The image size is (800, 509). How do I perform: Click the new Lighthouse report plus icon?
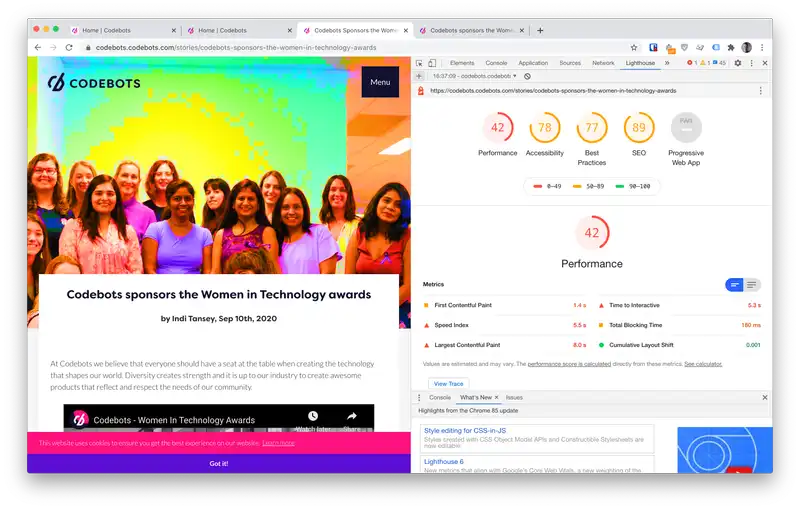pyautogui.click(x=419, y=76)
